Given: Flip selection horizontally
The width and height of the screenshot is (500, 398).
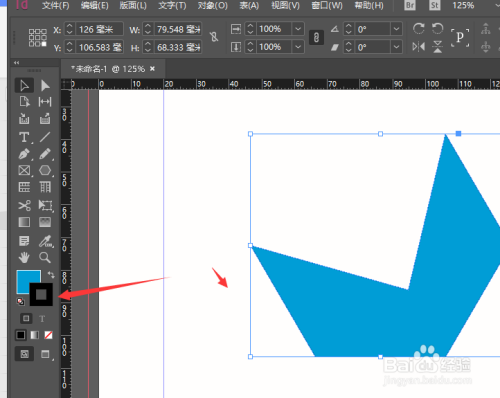Looking at the screenshot, I should pyautogui.click(x=419, y=47).
